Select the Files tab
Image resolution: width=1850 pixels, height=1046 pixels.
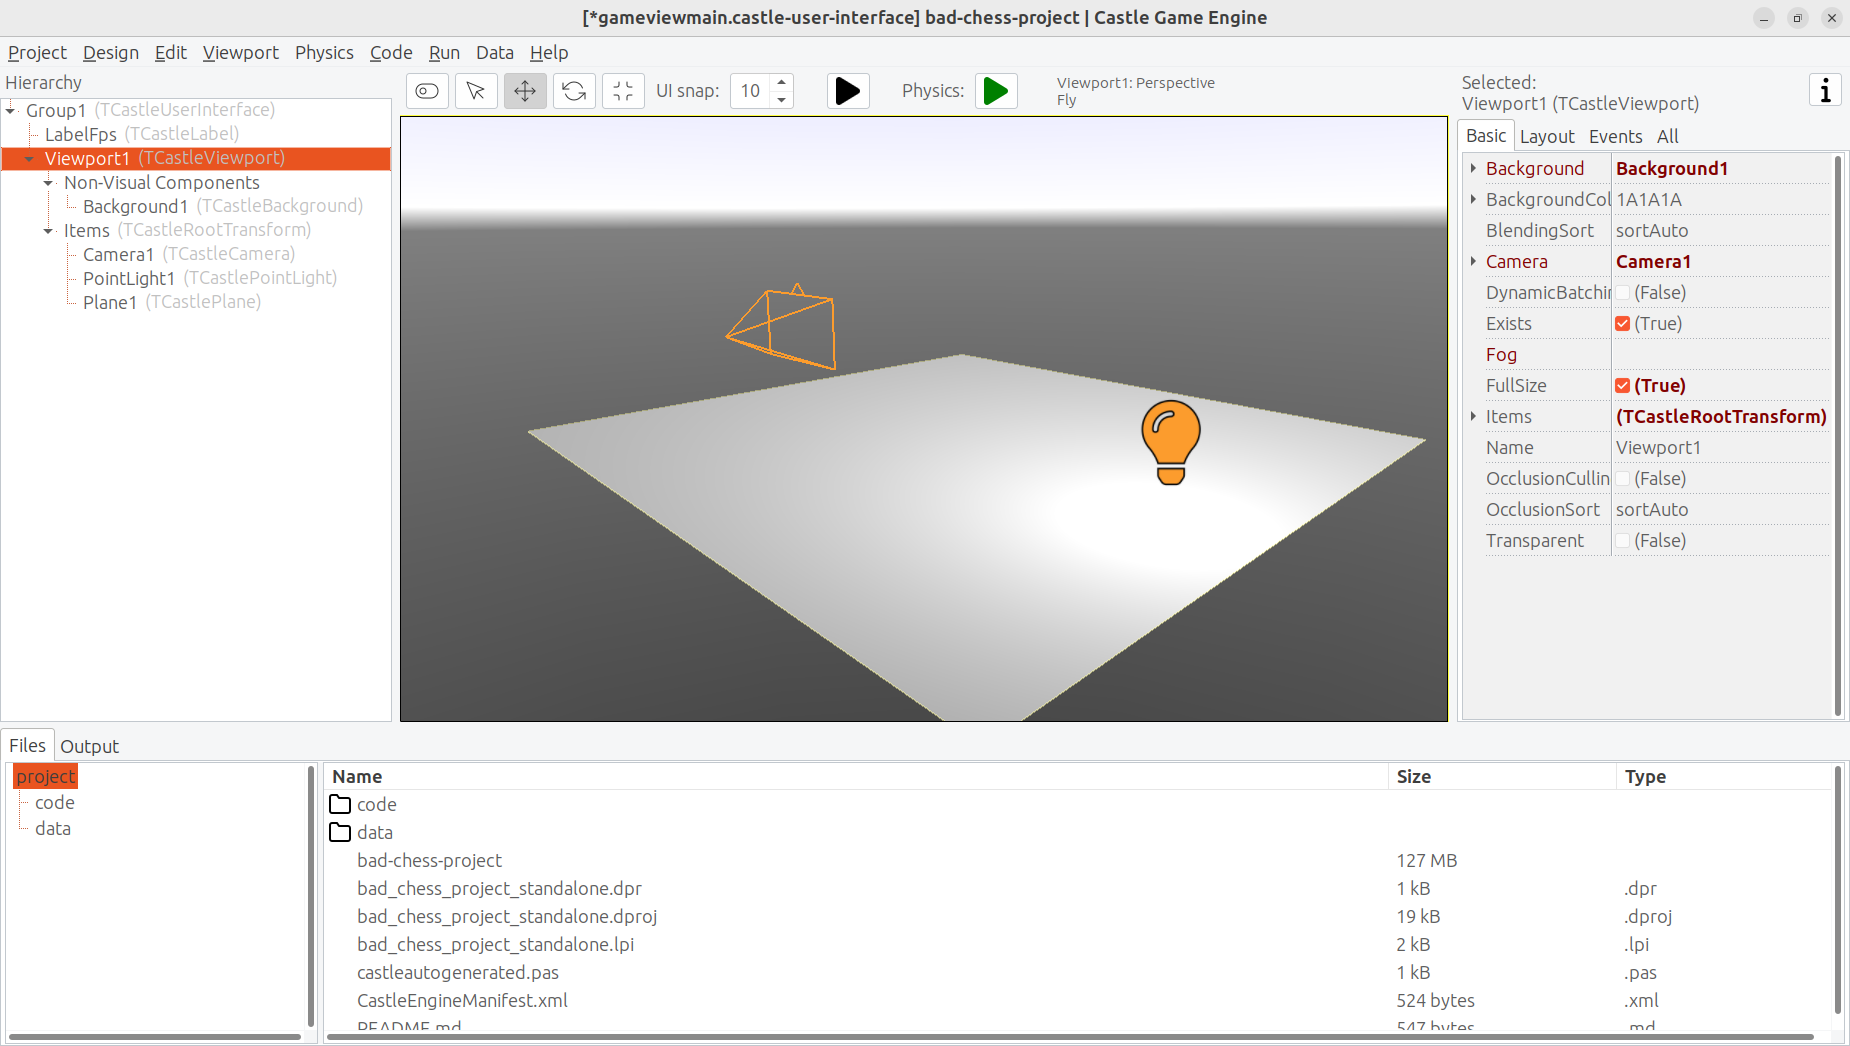(27, 745)
